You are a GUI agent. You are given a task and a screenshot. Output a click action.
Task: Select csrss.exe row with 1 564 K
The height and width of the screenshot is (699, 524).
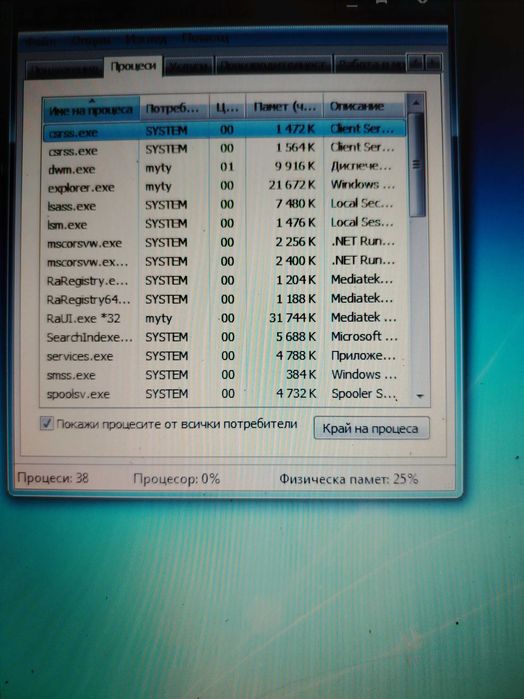tap(224, 148)
